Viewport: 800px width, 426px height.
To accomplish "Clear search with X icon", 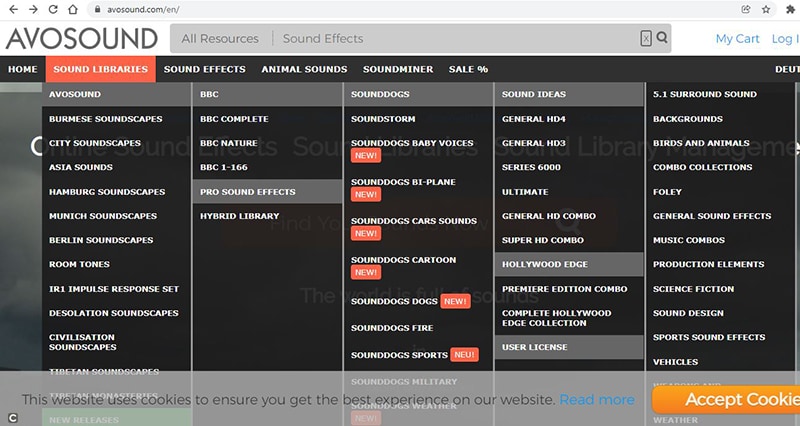I will pos(646,38).
